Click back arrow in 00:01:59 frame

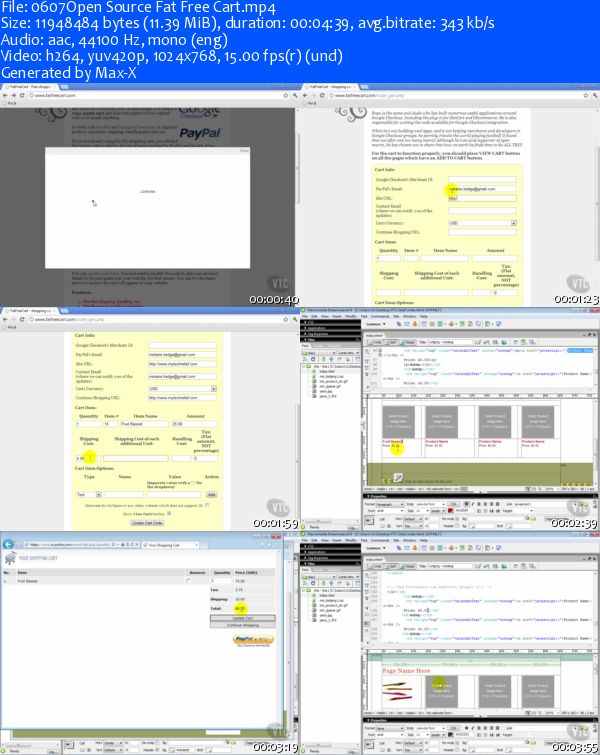pos(5,319)
